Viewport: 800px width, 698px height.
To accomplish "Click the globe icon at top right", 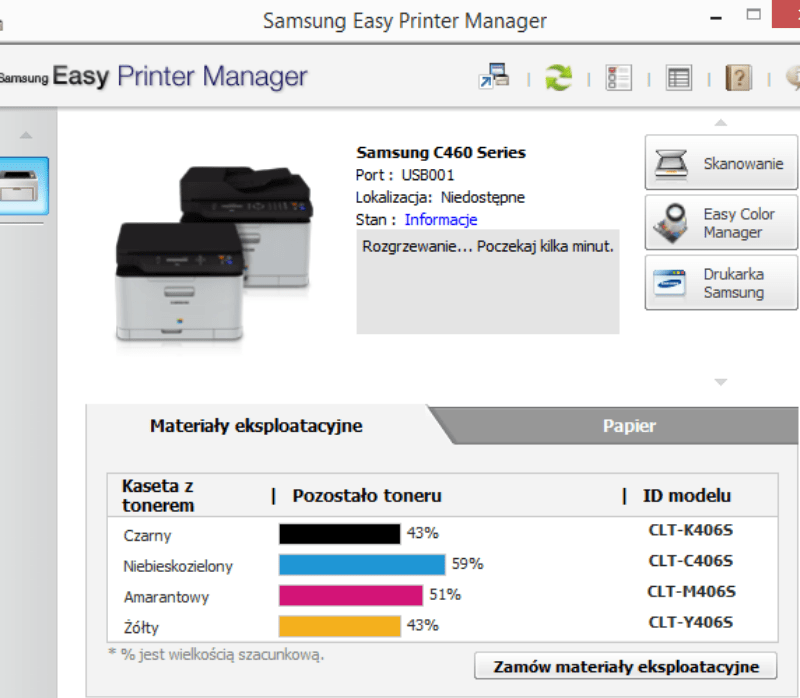I will point(795,77).
